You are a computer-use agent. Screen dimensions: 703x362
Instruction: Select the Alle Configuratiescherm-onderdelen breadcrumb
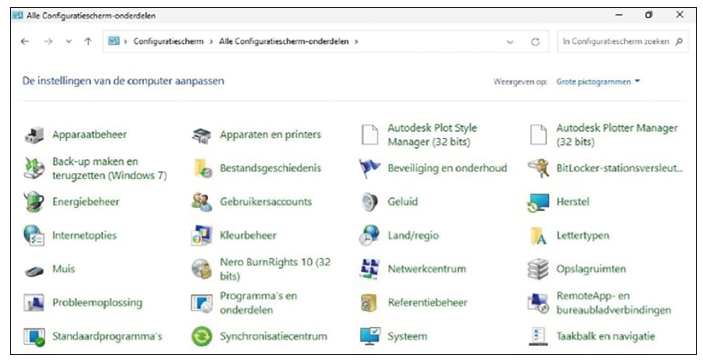(284, 41)
